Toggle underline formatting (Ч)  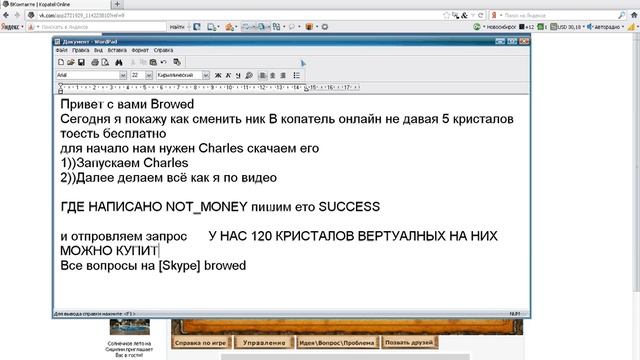pyautogui.click(x=238, y=75)
